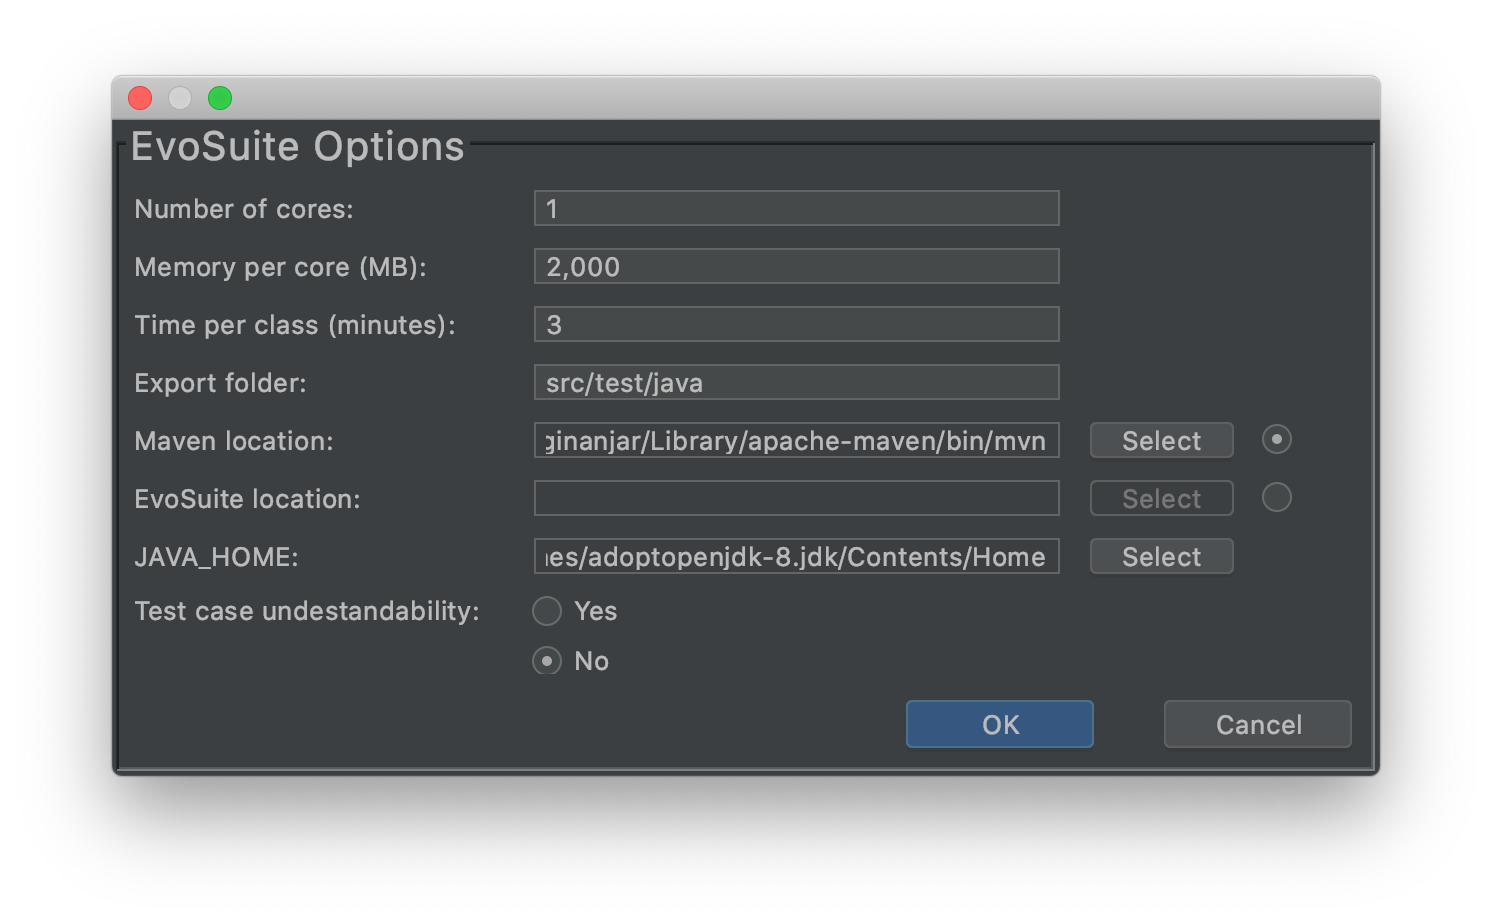Click the 'JAVA_HOME:' label
The height and width of the screenshot is (924, 1492).
point(216,557)
